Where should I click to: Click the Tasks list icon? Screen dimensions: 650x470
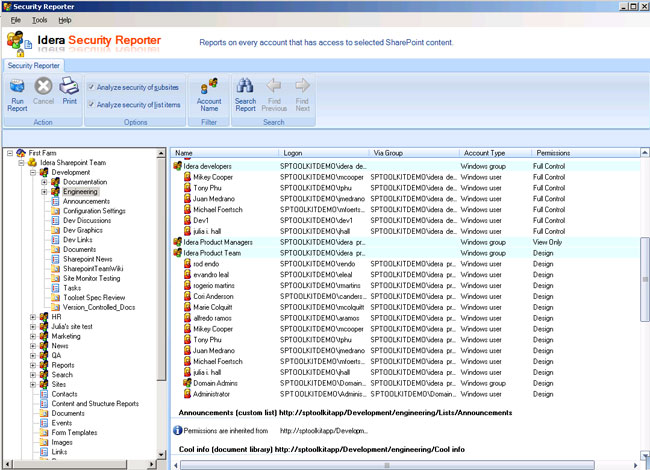pos(55,288)
